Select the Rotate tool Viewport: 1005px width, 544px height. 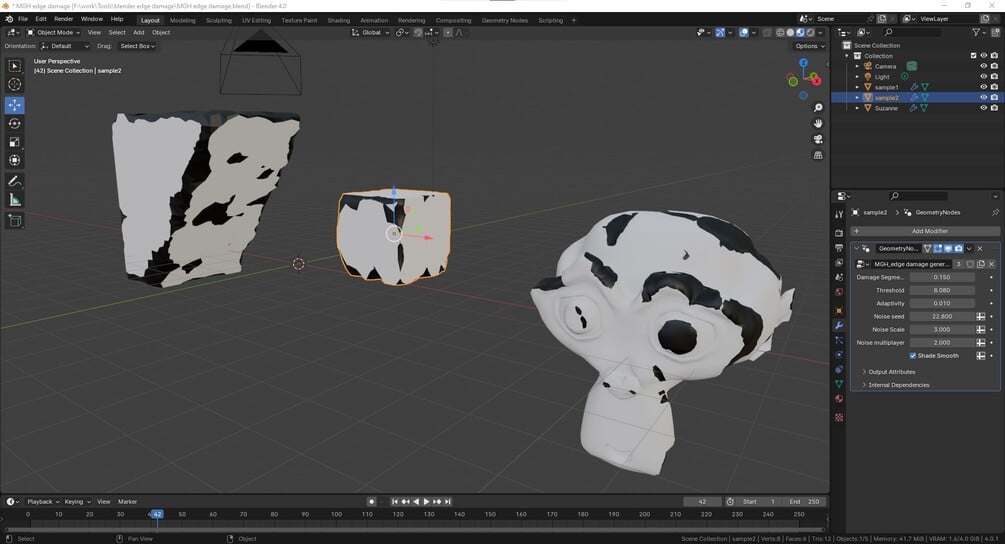(x=14, y=123)
